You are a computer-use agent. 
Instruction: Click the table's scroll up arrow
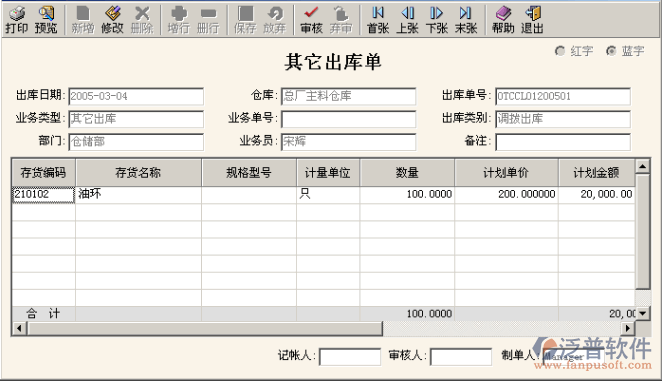(x=642, y=167)
